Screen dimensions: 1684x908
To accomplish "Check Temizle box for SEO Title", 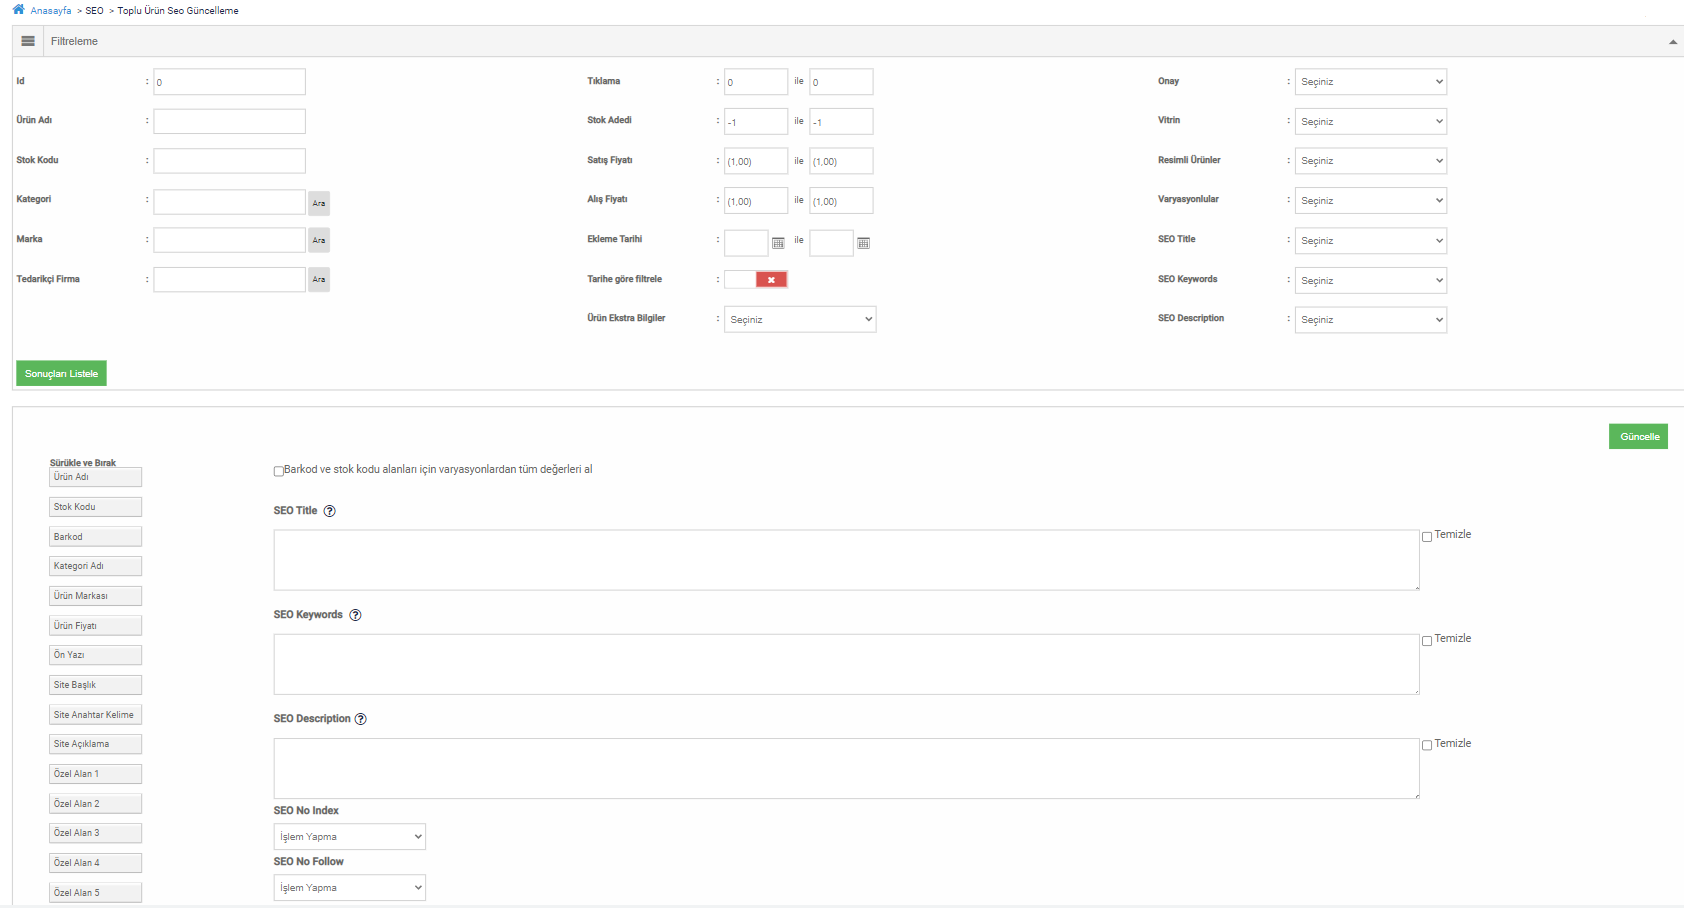I will coord(1427,537).
